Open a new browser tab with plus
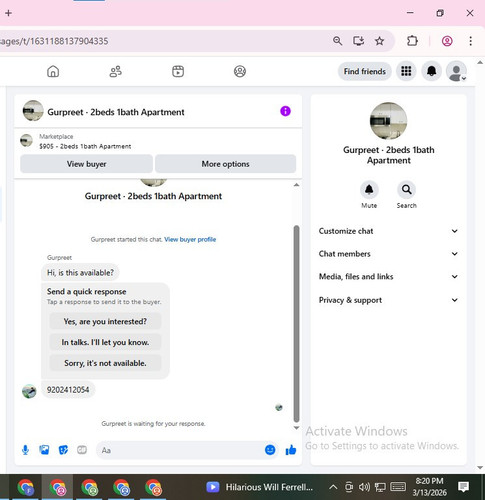The height and width of the screenshot is (500, 485). [9, 13]
